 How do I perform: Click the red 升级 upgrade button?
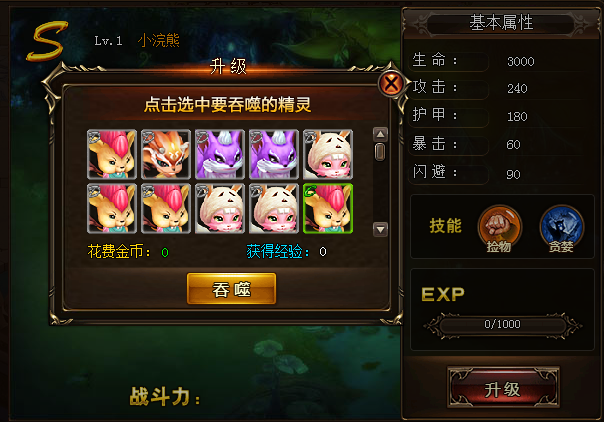coord(503,387)
